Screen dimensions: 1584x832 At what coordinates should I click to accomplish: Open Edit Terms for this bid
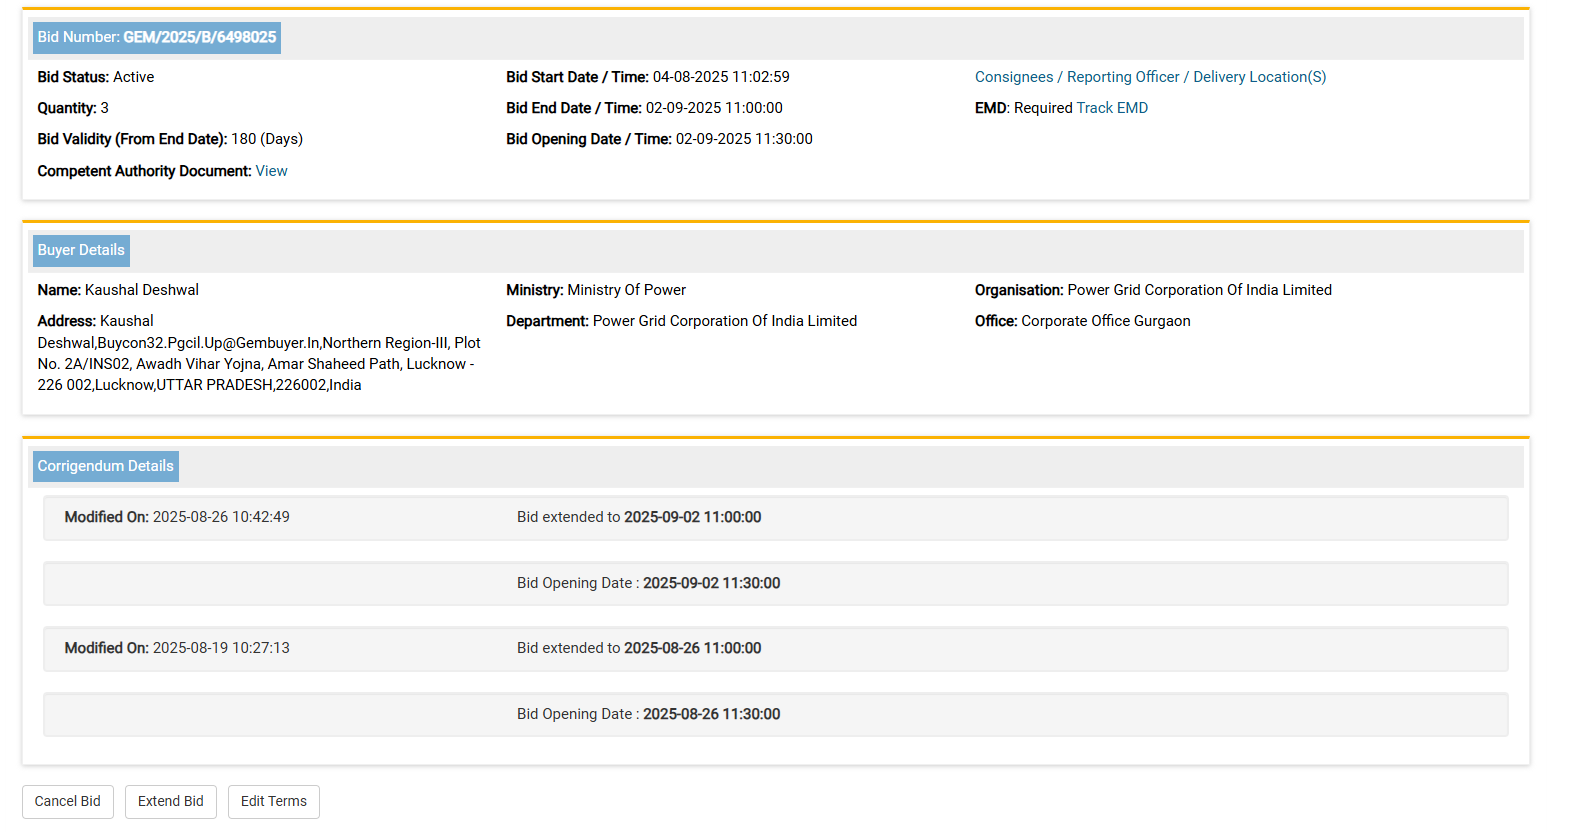tap(273, 801)
